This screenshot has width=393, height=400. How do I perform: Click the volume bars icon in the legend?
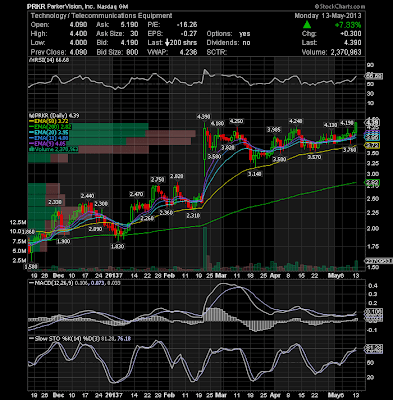click(x=31, y=150)
